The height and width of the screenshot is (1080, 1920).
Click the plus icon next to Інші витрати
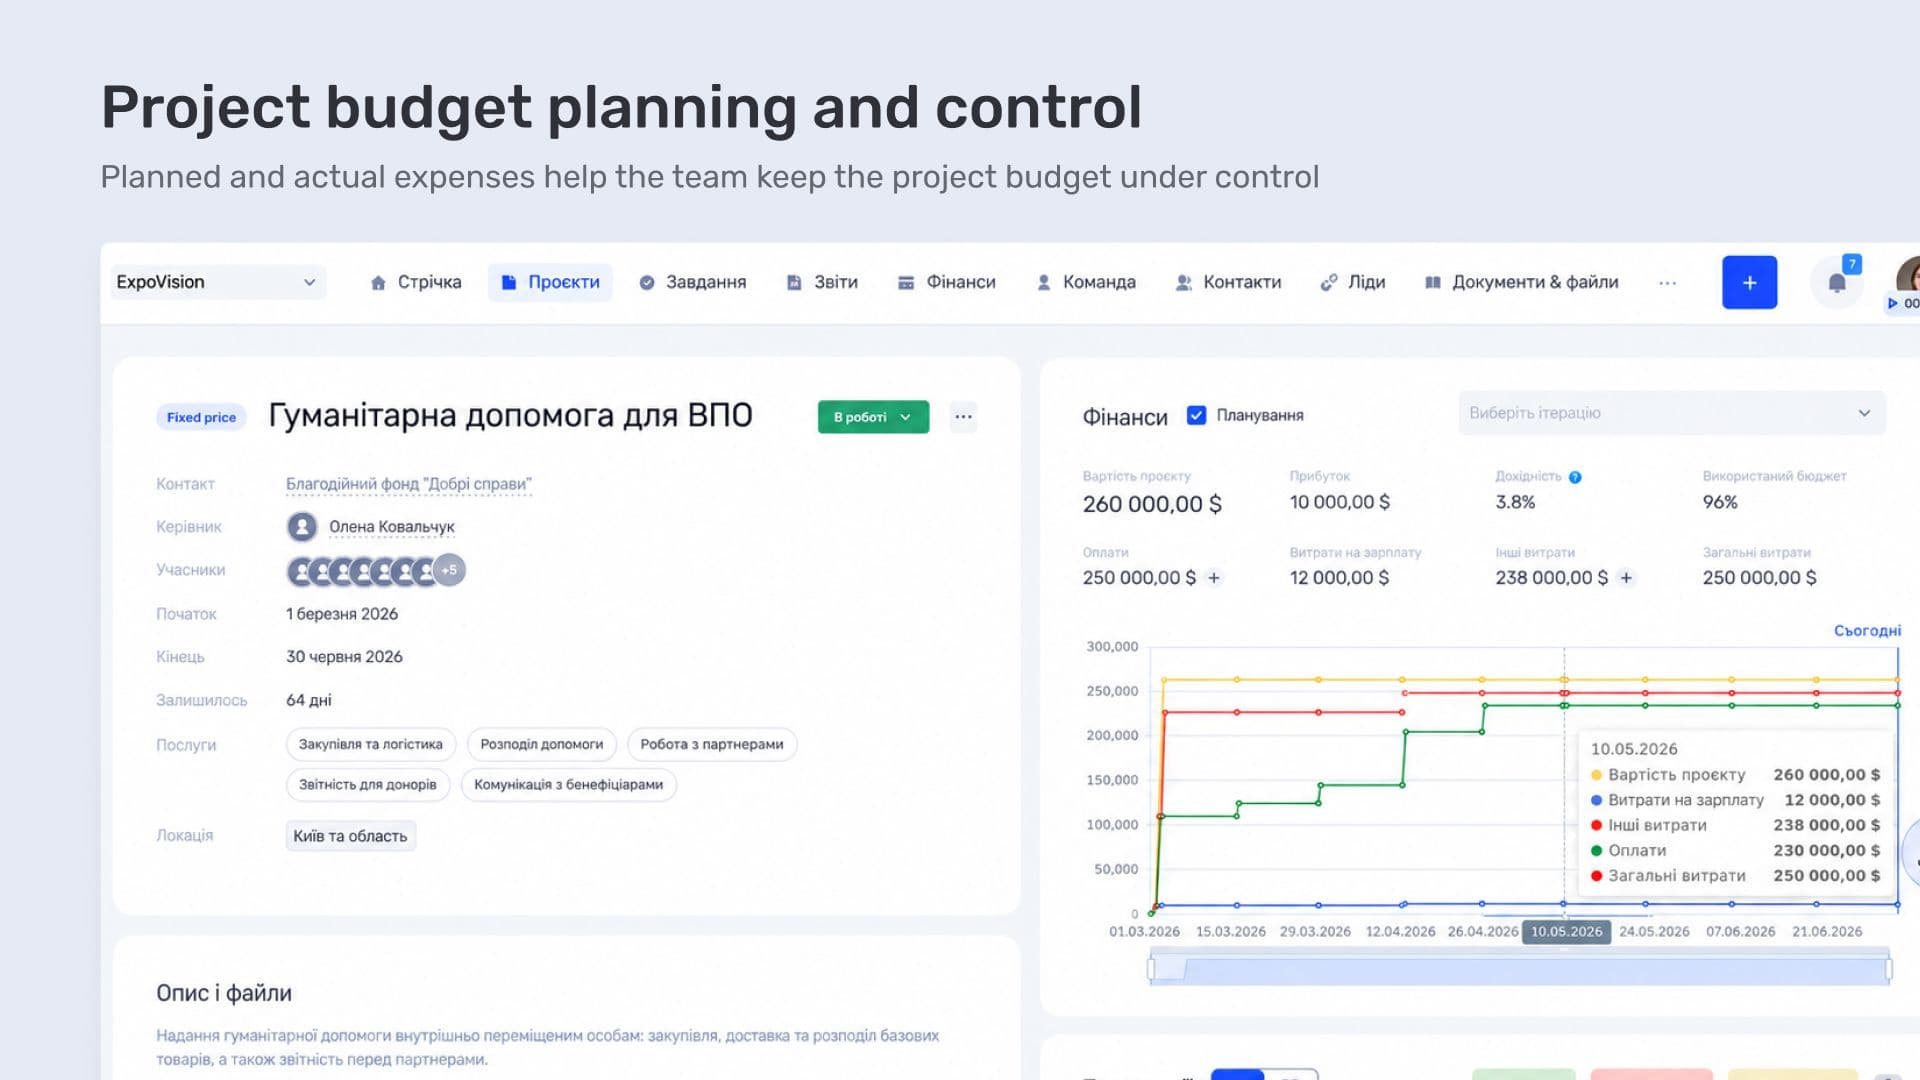1626,578
